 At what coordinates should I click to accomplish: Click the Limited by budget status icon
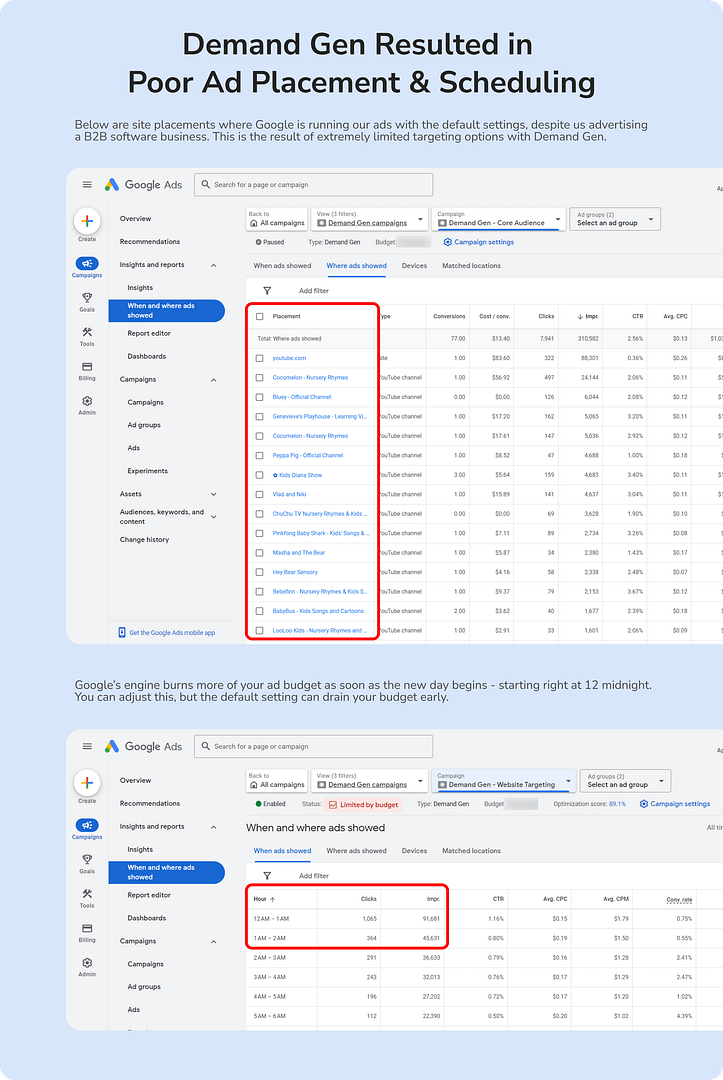pyautogui.click(x=332, y=804)
